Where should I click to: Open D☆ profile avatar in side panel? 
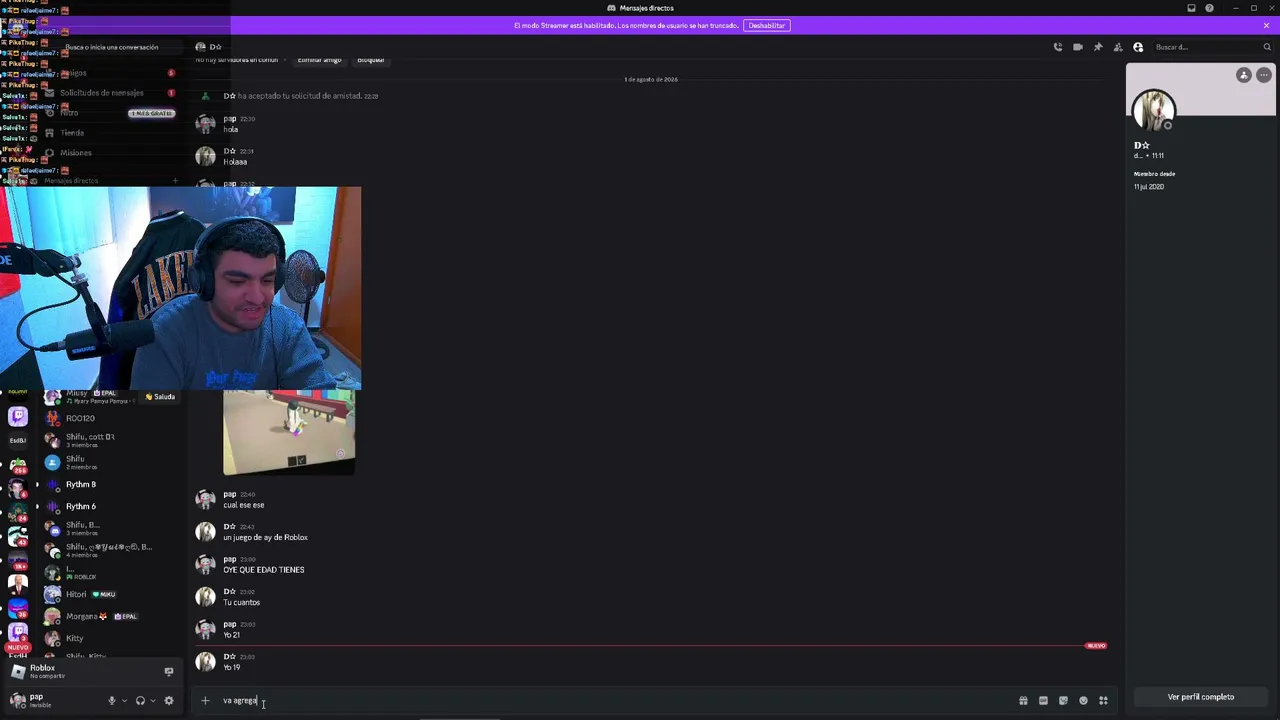coord(1153,110)
